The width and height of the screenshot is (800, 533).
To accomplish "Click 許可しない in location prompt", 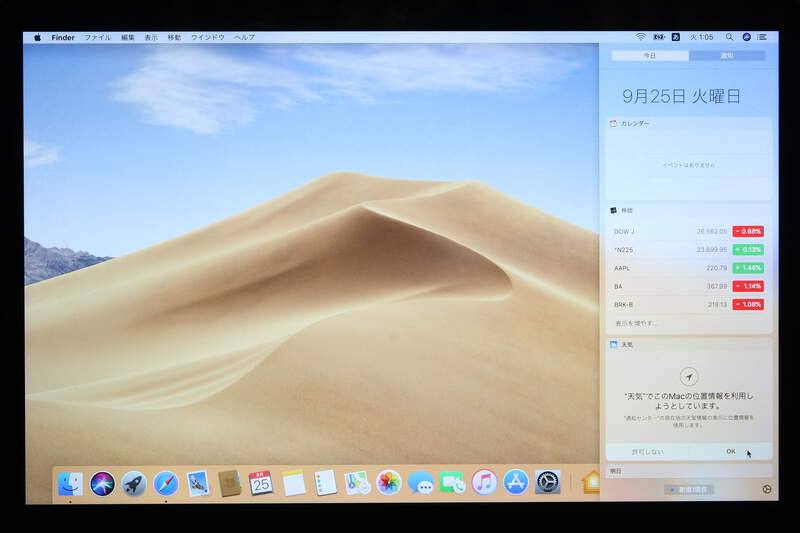I will (x=647, y=451).
